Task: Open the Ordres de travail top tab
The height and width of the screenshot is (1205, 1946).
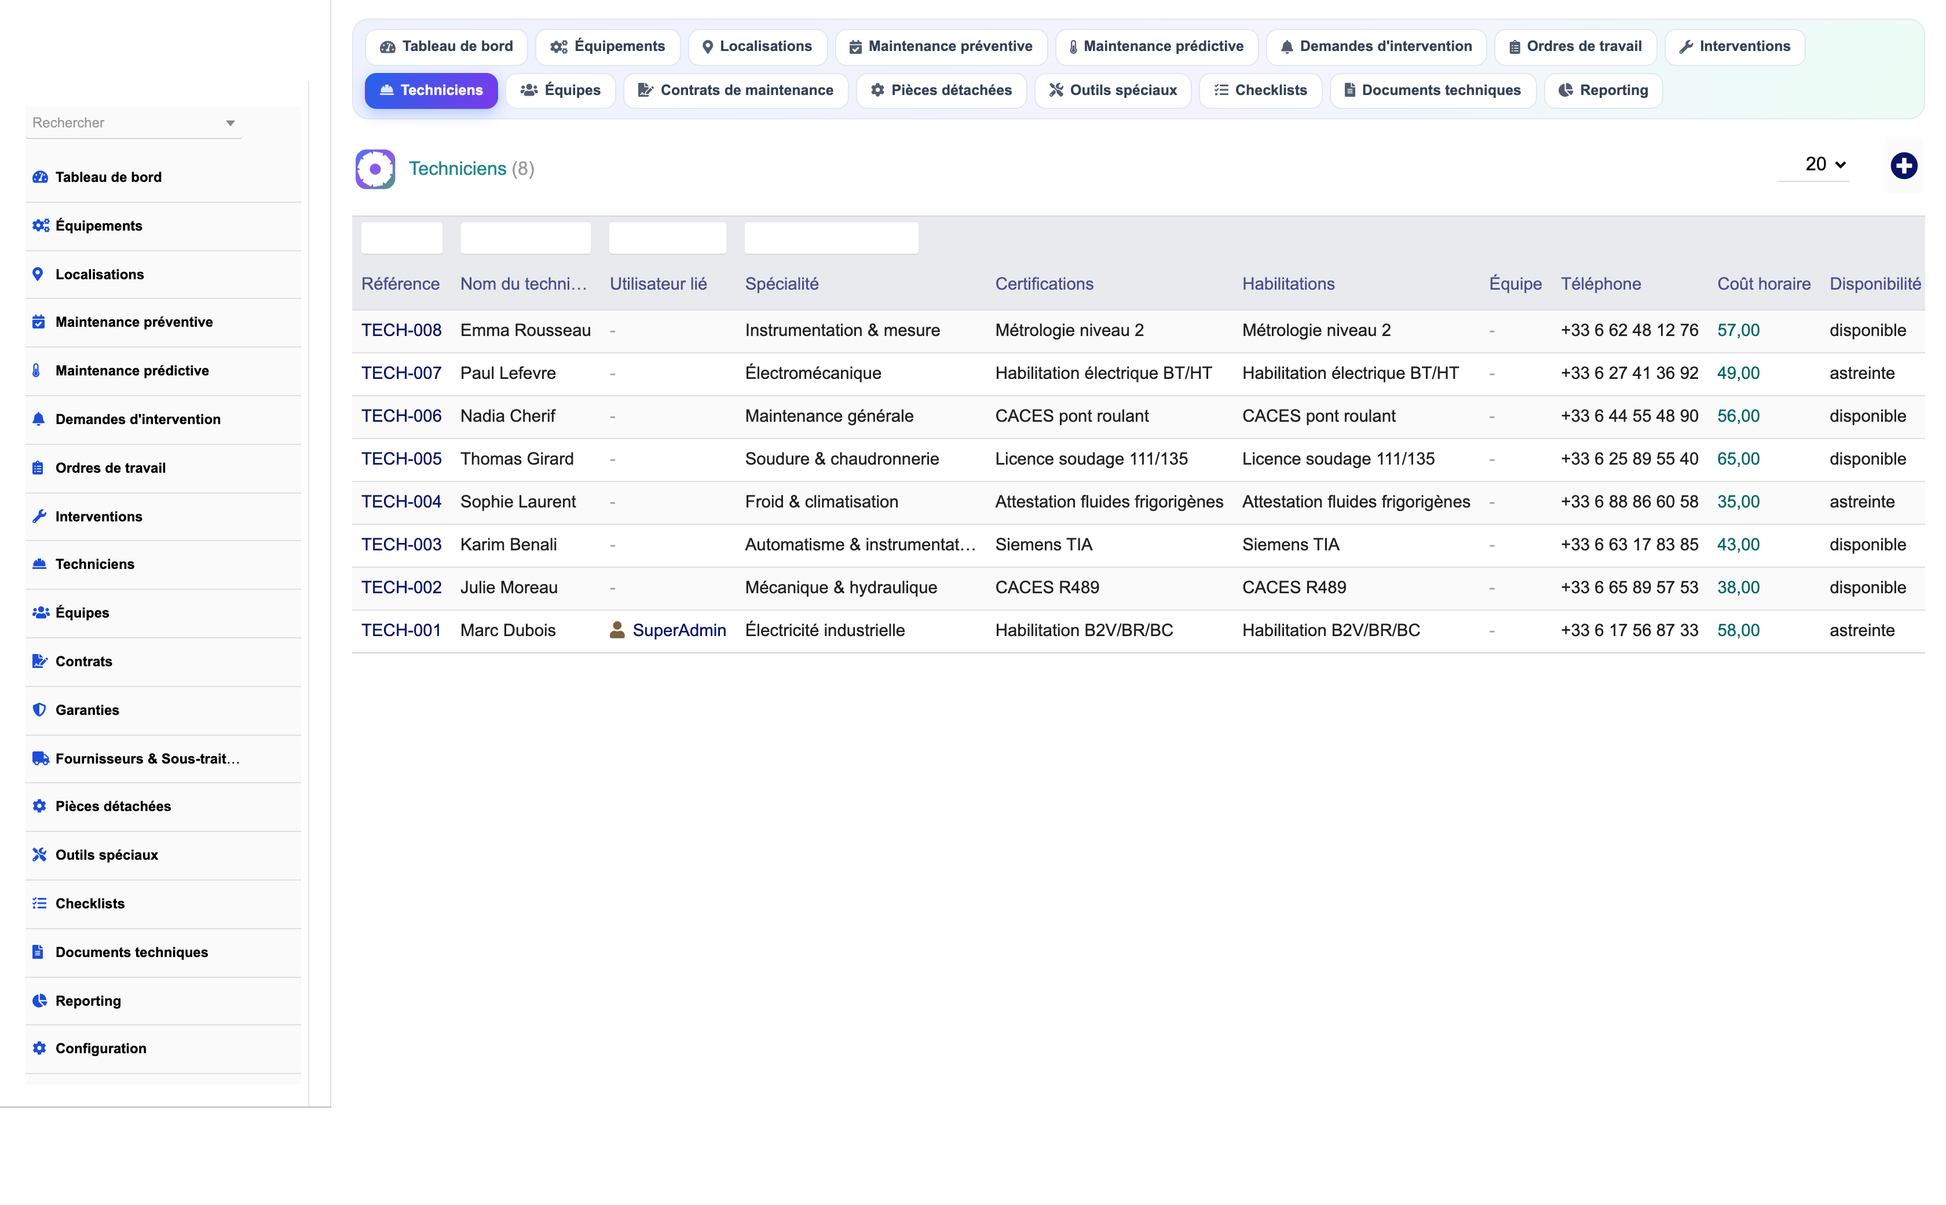Action: click(1575, 47)
